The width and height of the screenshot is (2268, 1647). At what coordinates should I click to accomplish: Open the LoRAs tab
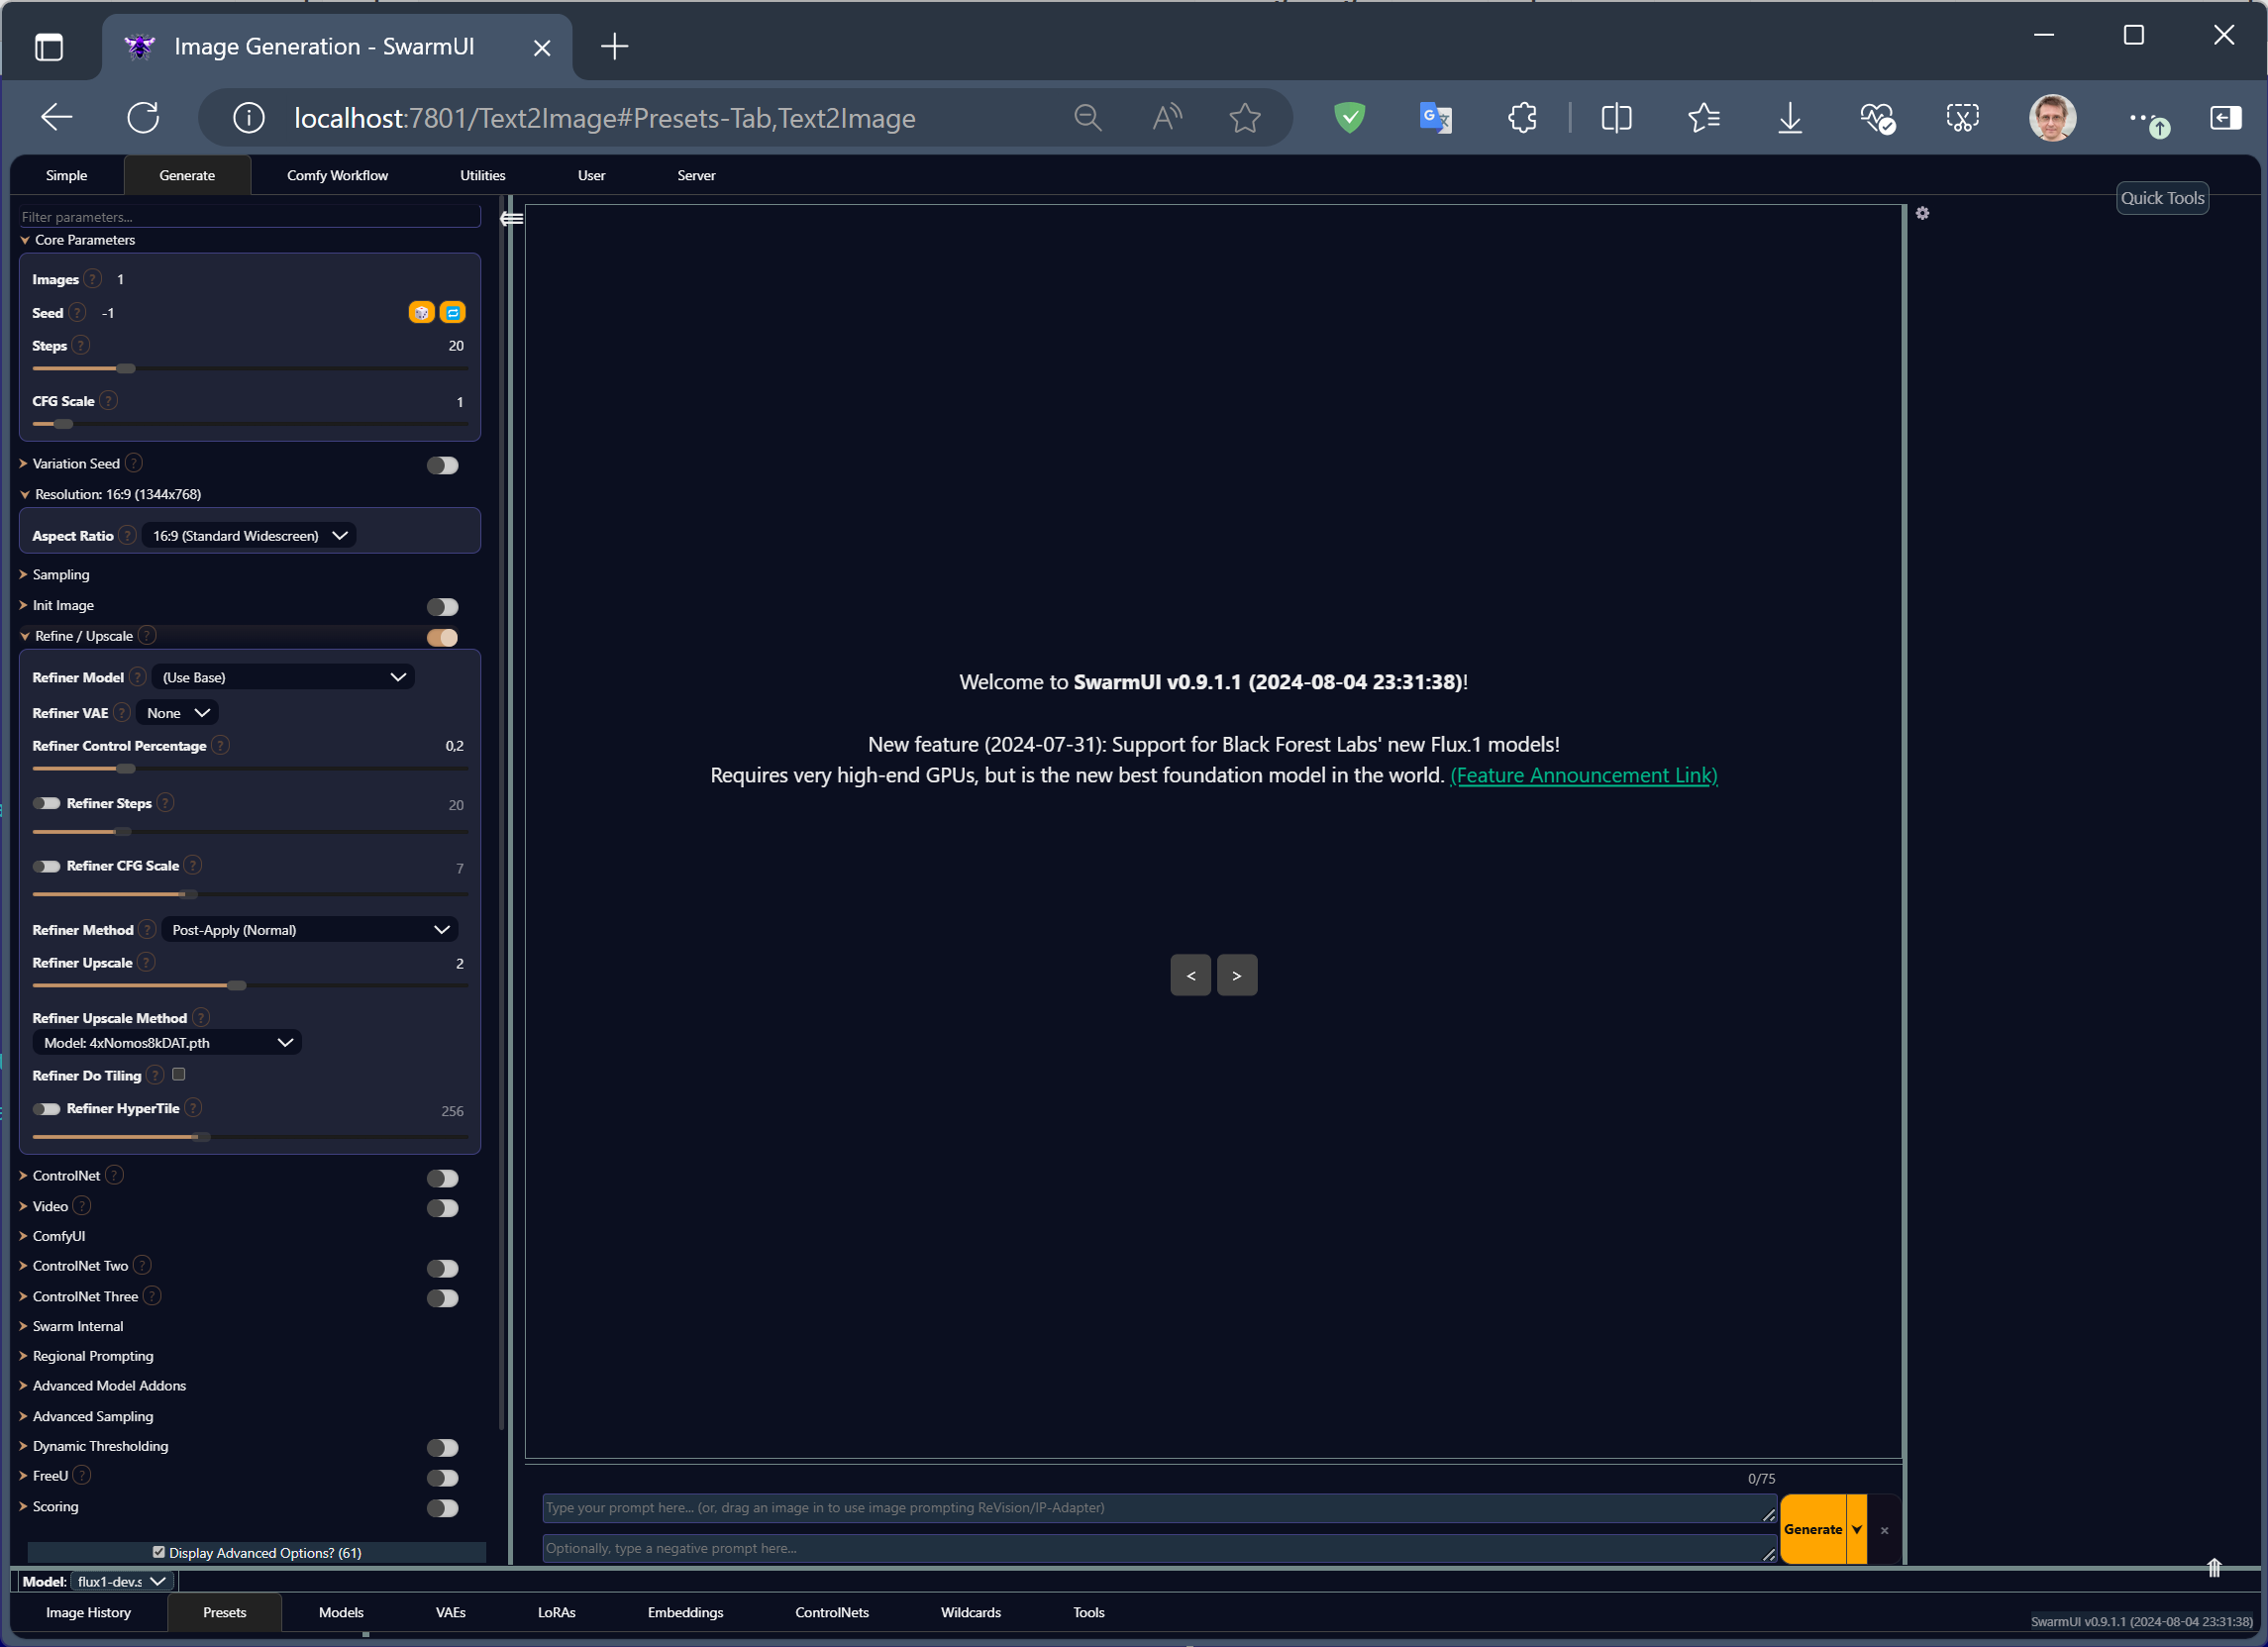(x=556, y=1613)
